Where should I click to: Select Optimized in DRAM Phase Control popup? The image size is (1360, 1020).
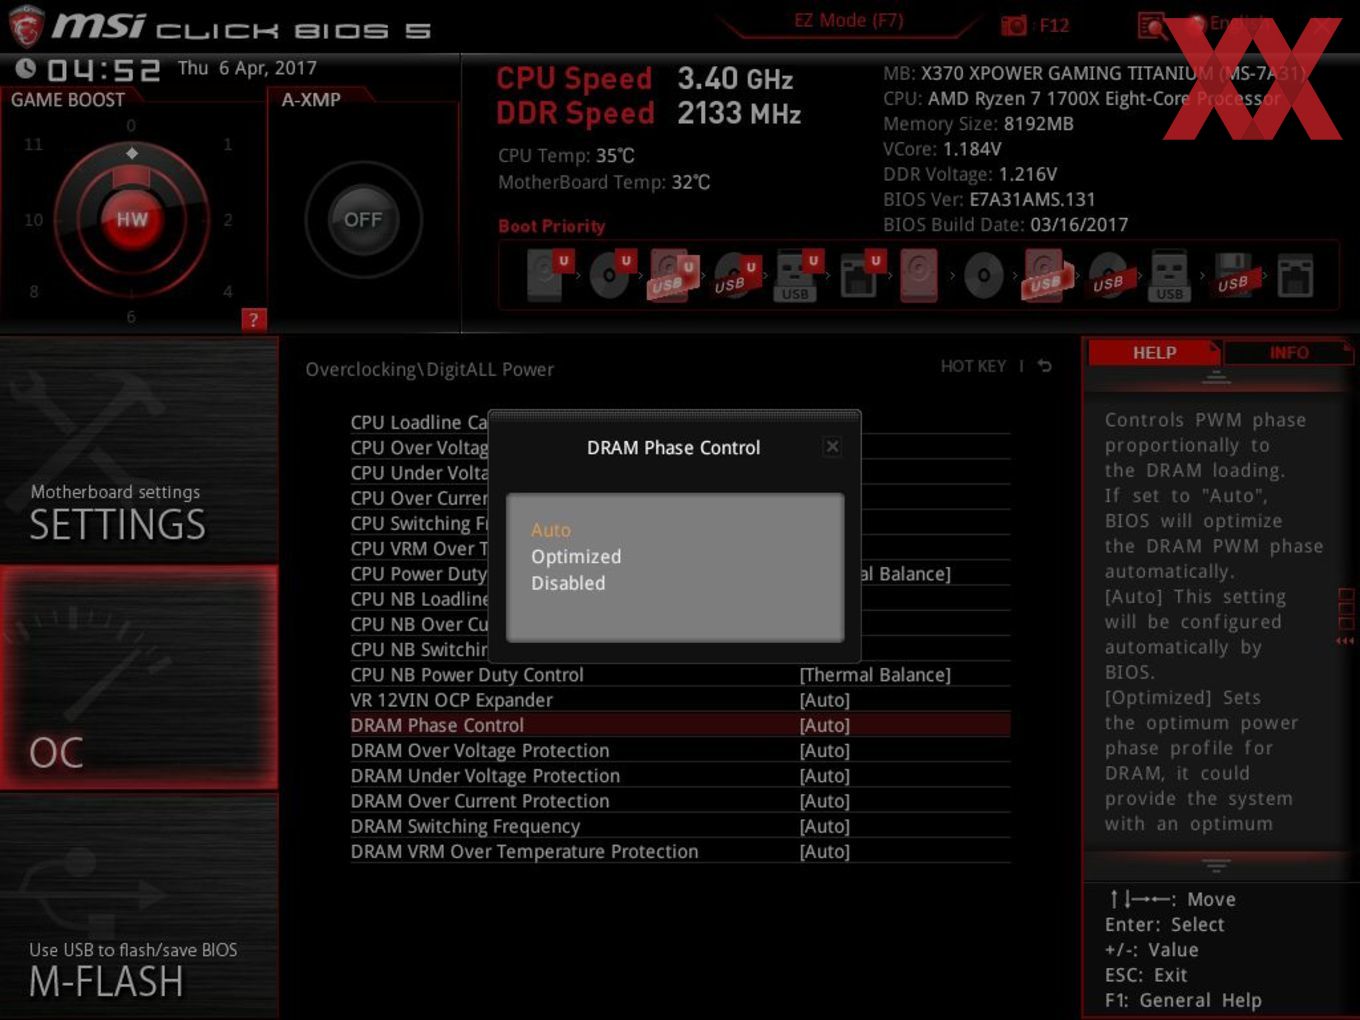[x=576, y=557]
